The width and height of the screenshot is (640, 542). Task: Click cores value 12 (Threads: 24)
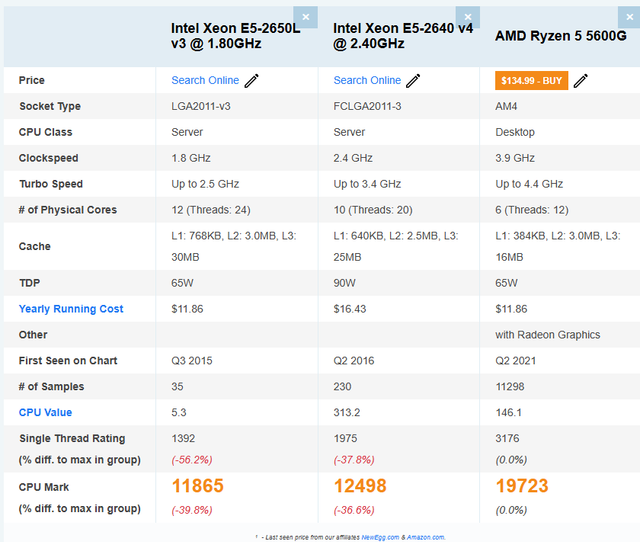[x=211, y=210]
